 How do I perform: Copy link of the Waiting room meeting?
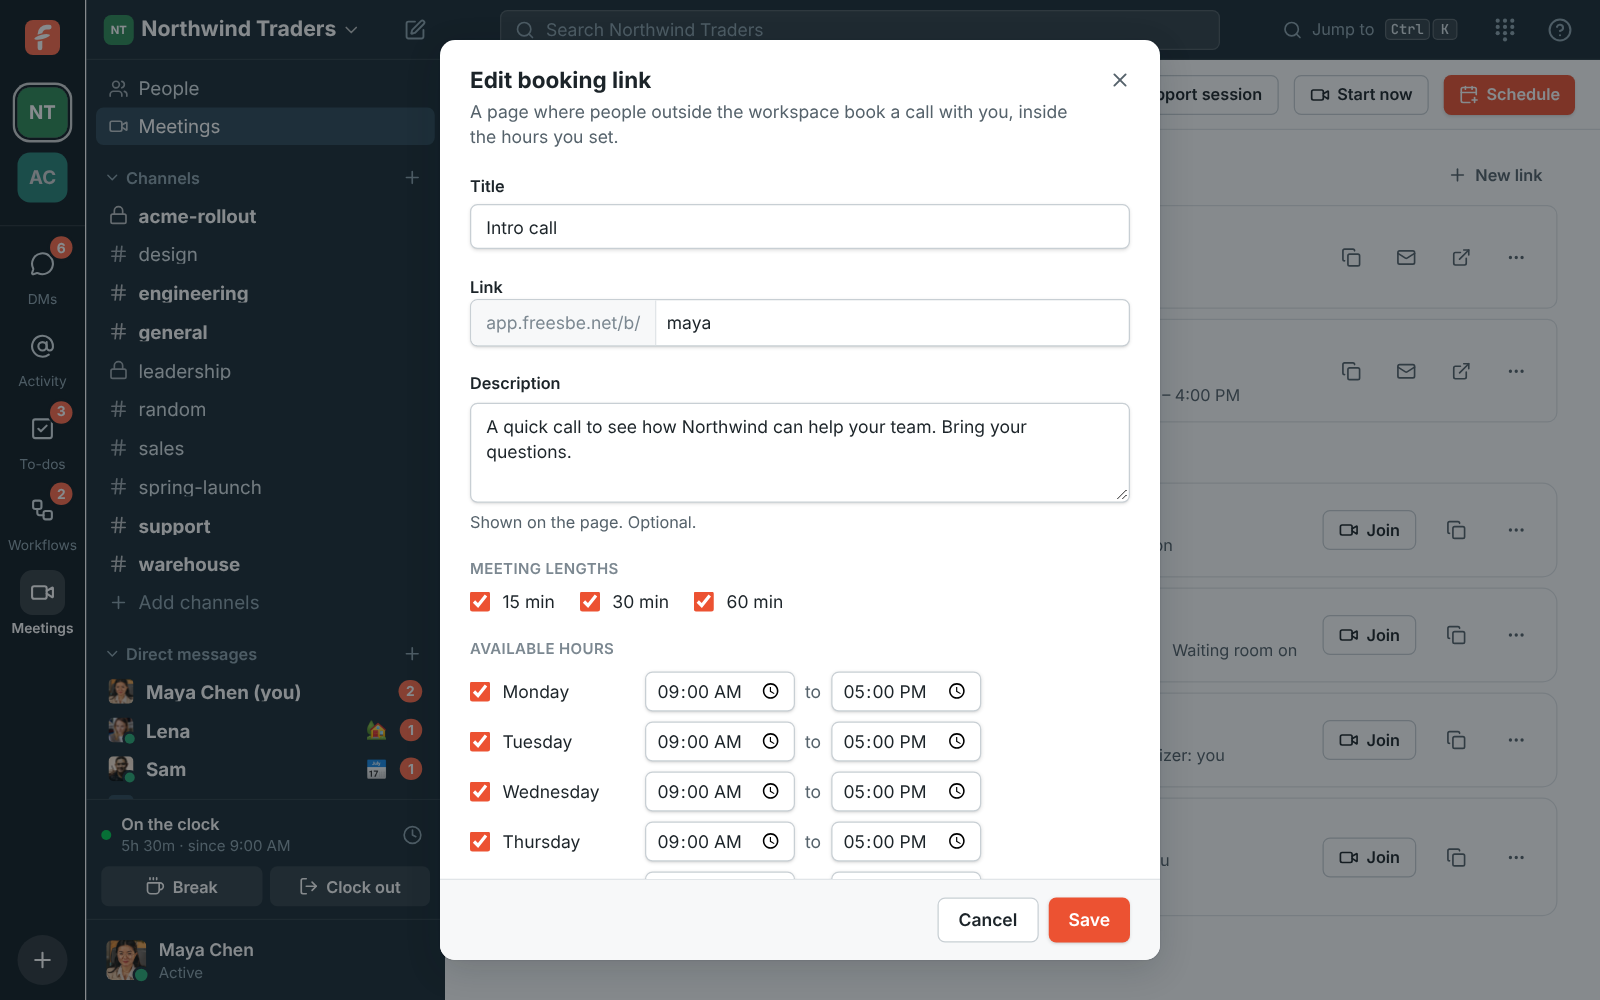coord(1456,635)
